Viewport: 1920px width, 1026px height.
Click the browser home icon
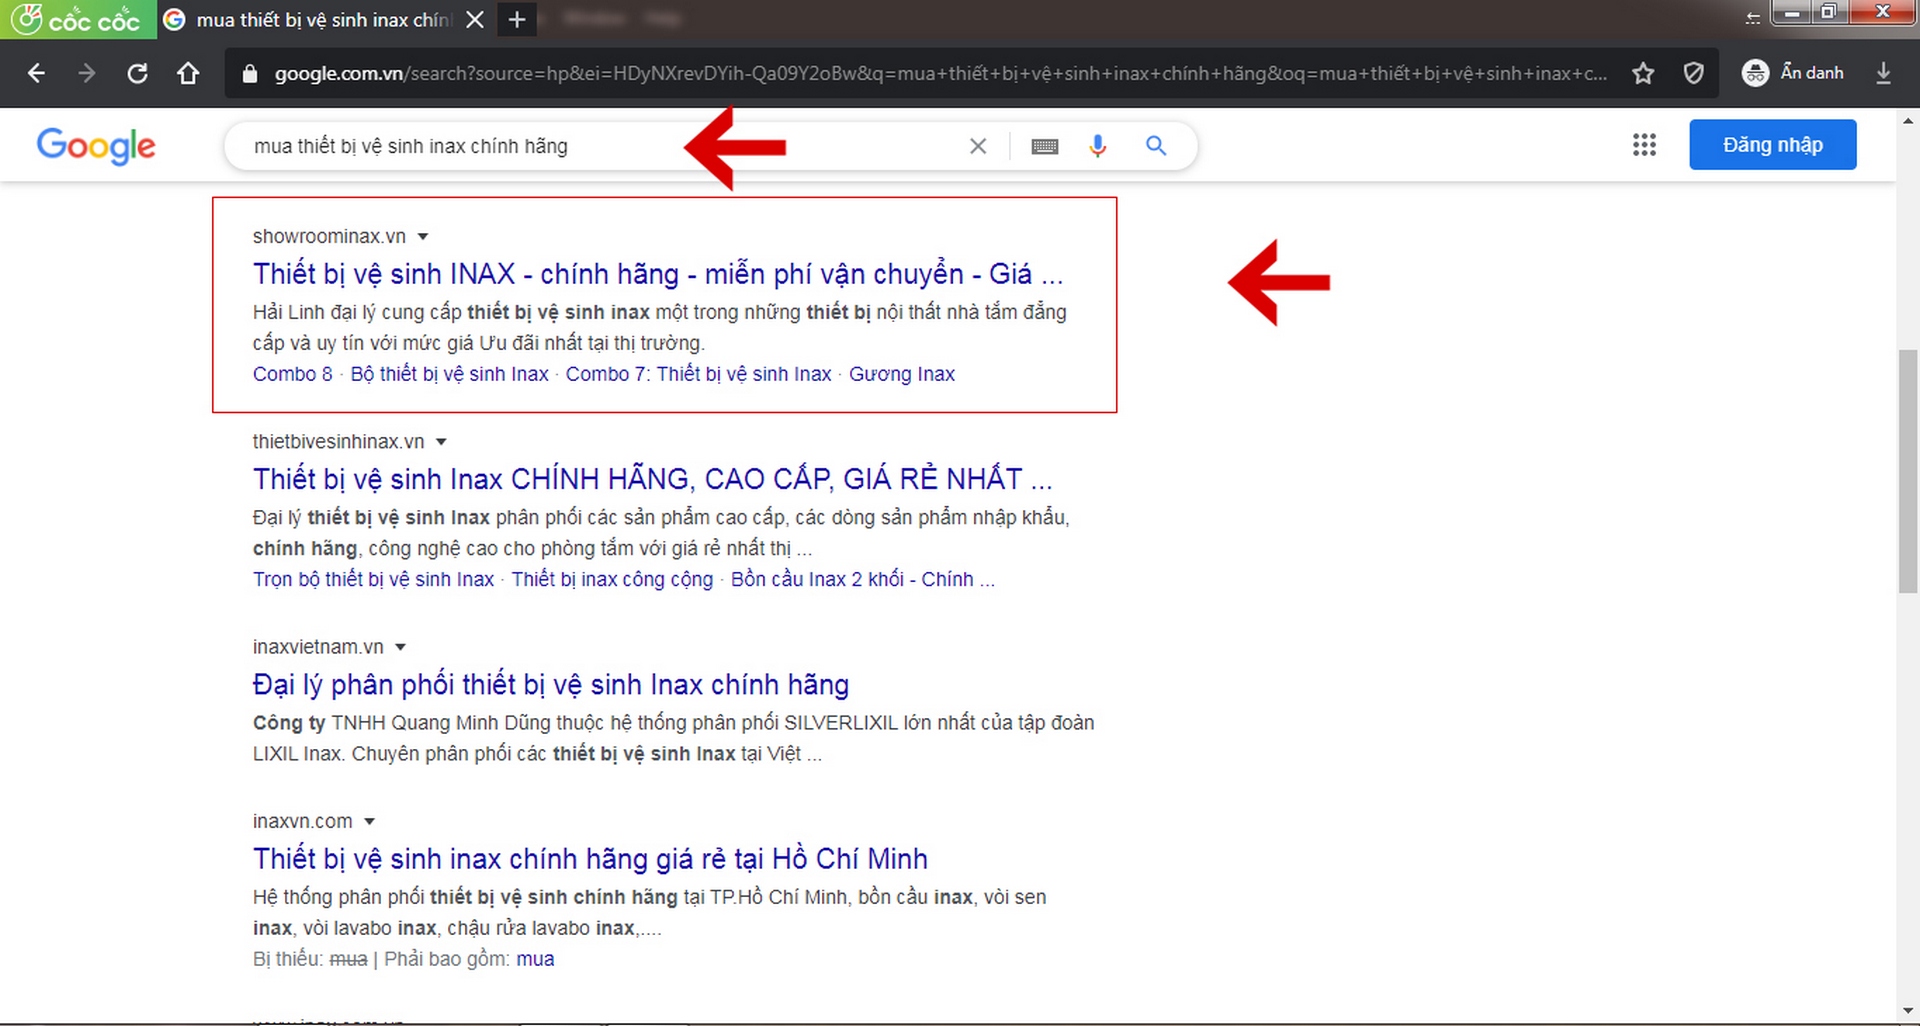(x=188, y=72)
